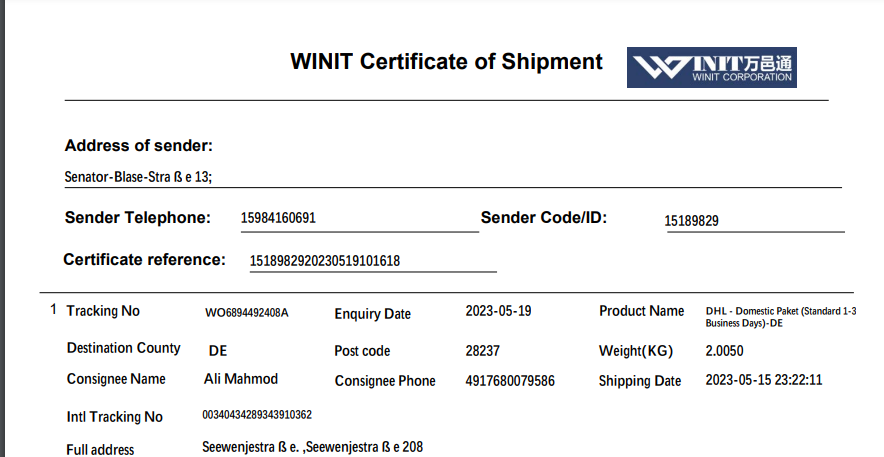Click the row number 1 beside Tracking No
Viewport: 884px width, 457px height.
pos(53,310)
